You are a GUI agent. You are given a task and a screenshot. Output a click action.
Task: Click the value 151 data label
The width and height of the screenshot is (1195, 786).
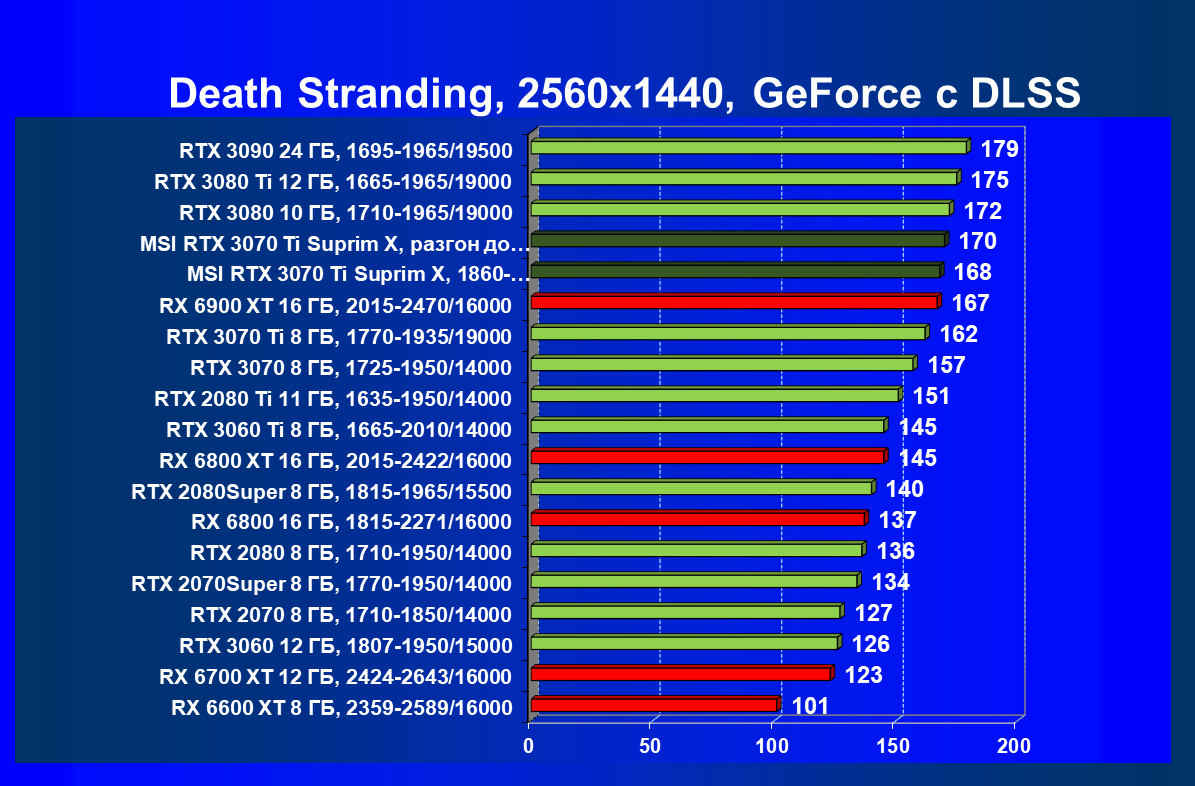click(x=931, y=396)
